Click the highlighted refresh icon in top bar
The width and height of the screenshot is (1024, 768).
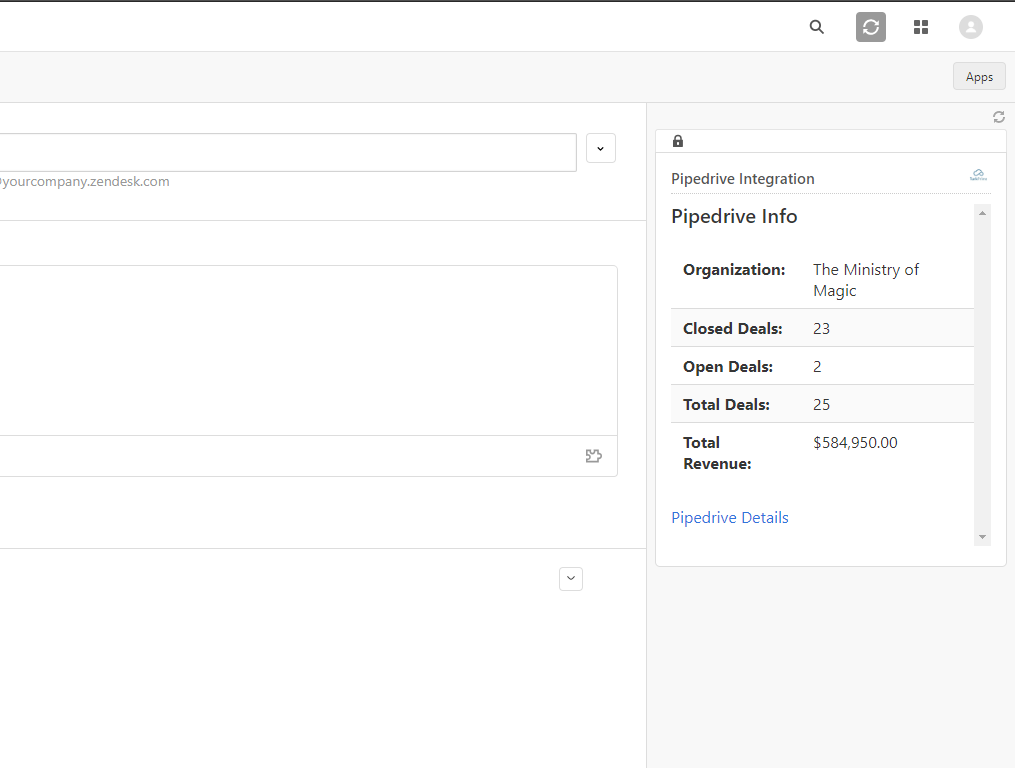871,27
